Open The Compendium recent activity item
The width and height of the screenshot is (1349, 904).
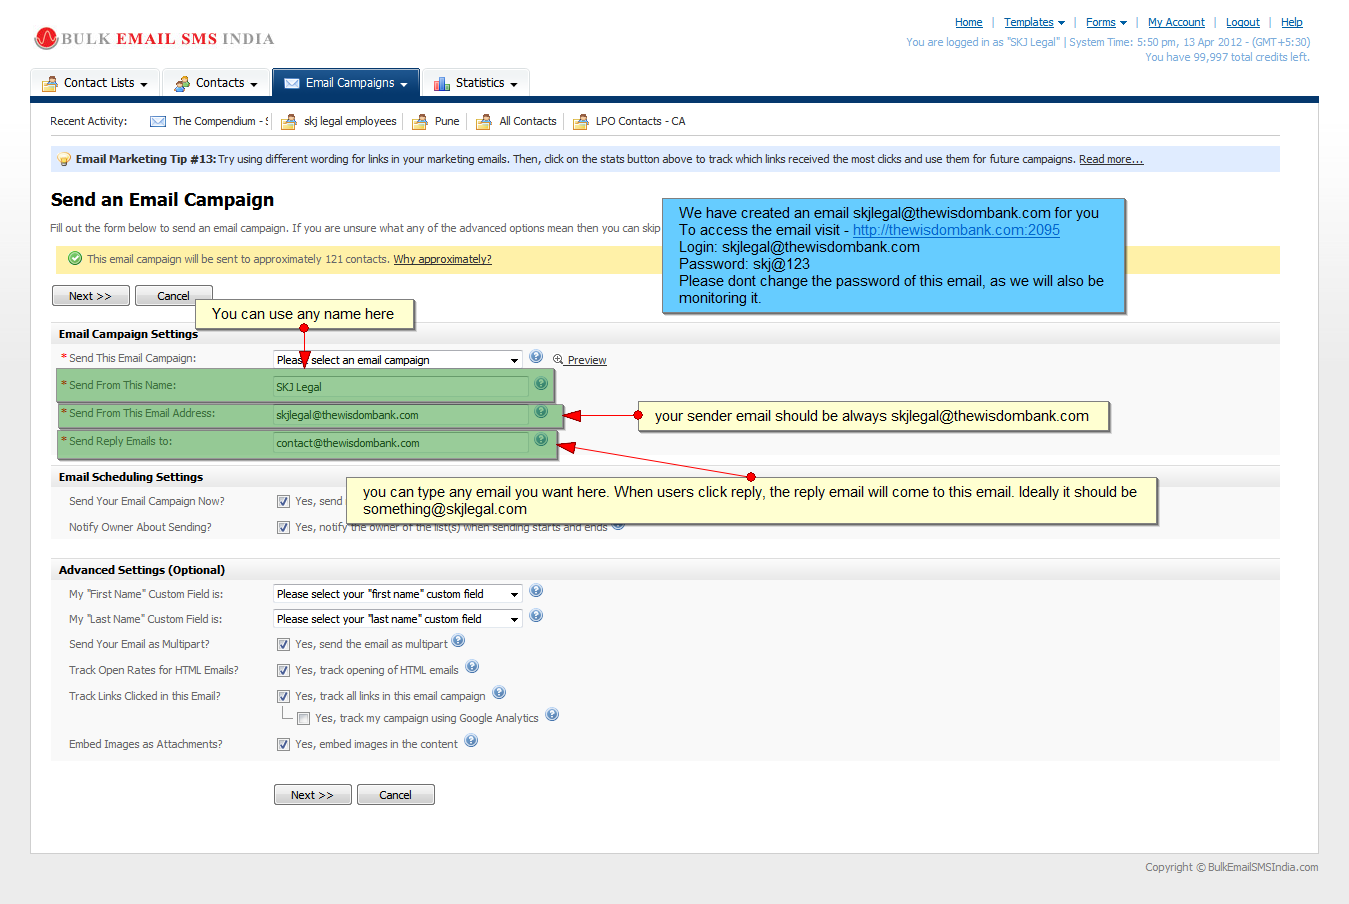[220, 122]
